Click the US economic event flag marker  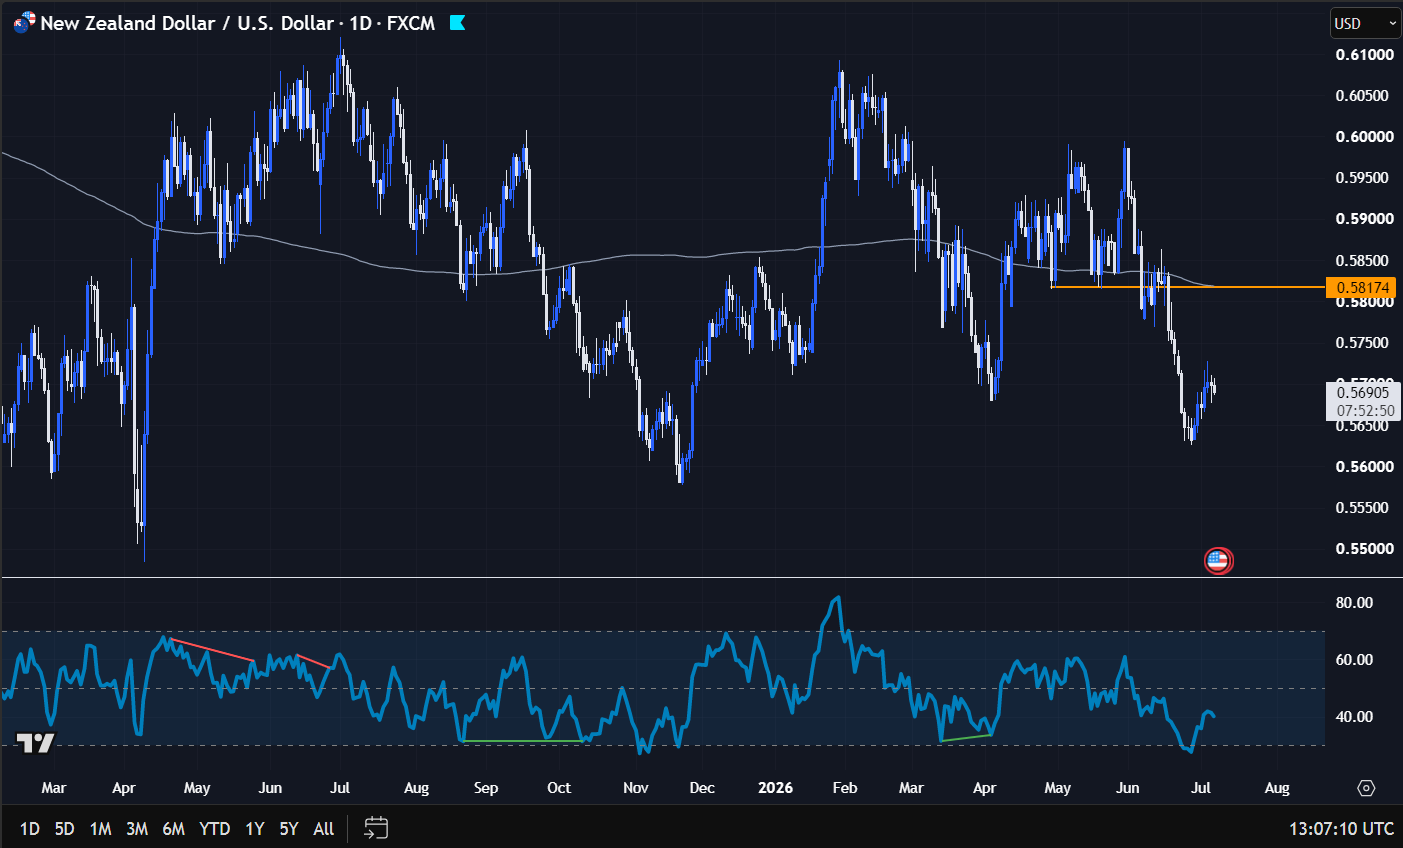1217,561
